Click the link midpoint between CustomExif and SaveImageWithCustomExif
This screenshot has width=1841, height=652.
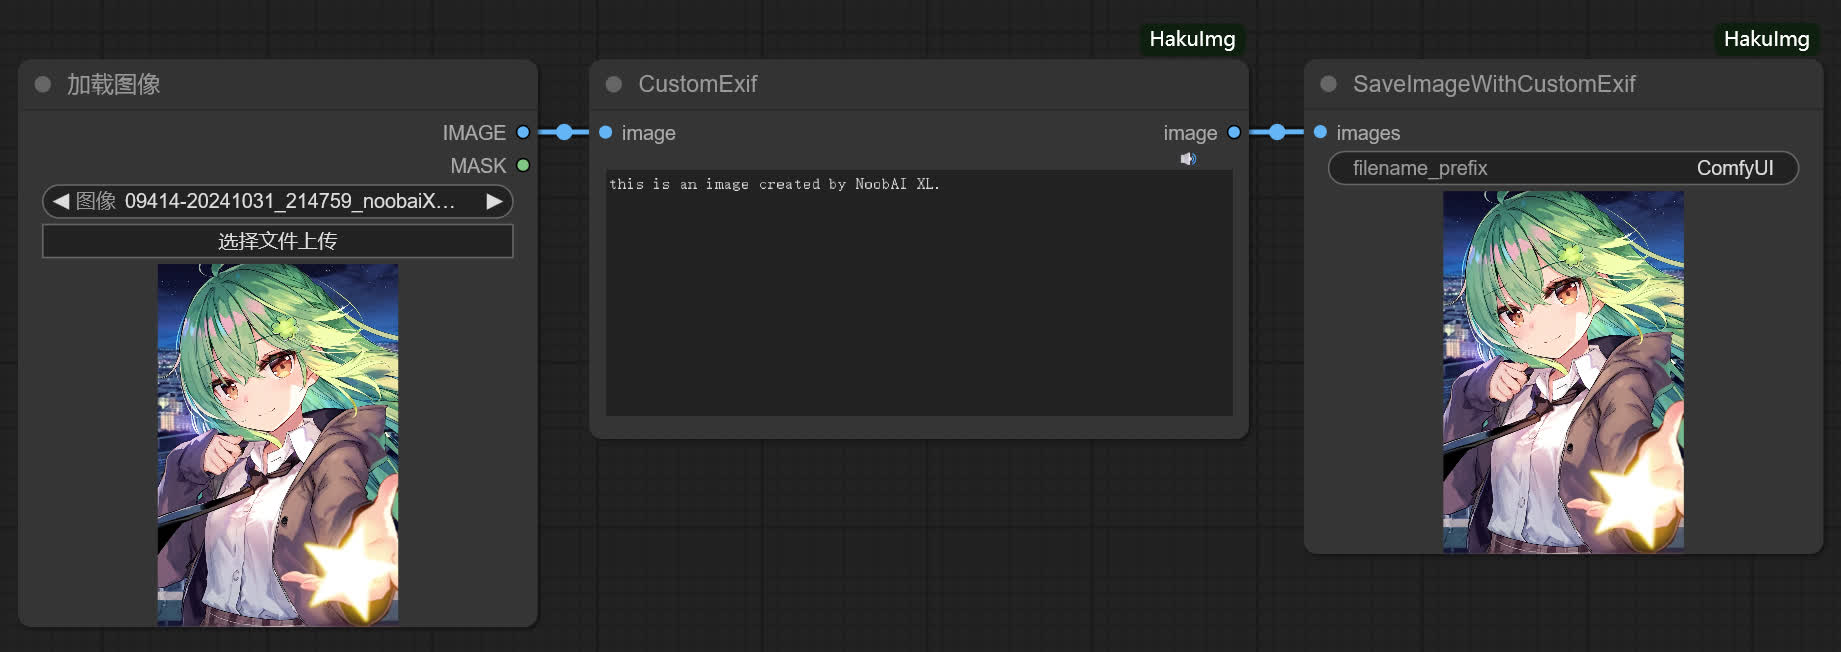pos(1277,132)
